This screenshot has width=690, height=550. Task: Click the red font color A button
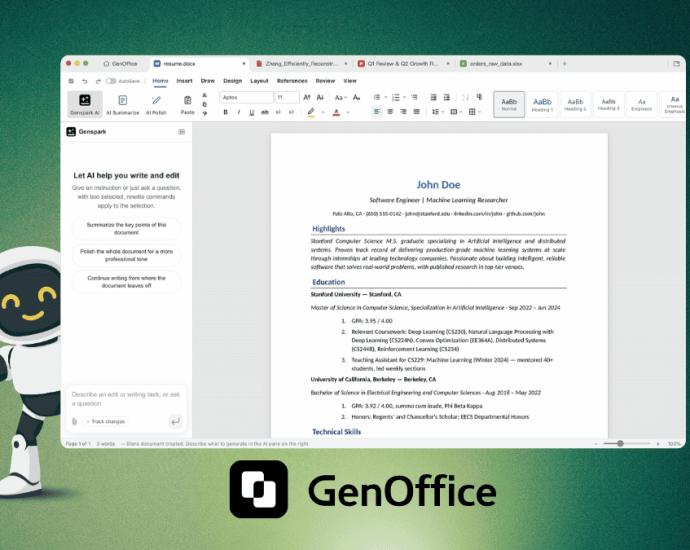[x=336, y=112]
